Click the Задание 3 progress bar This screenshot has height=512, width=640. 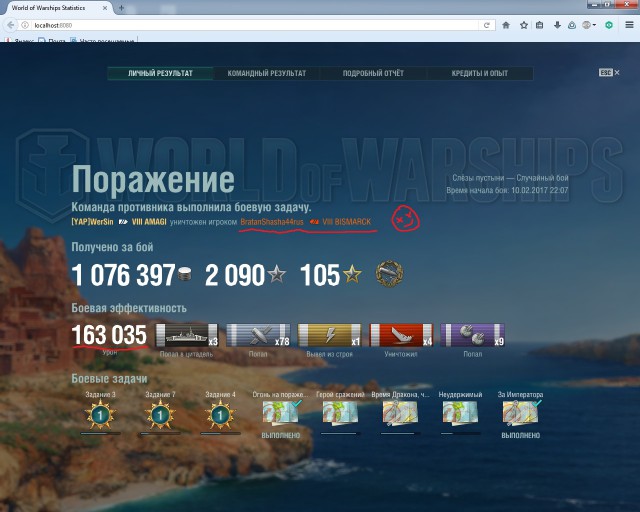100,434
